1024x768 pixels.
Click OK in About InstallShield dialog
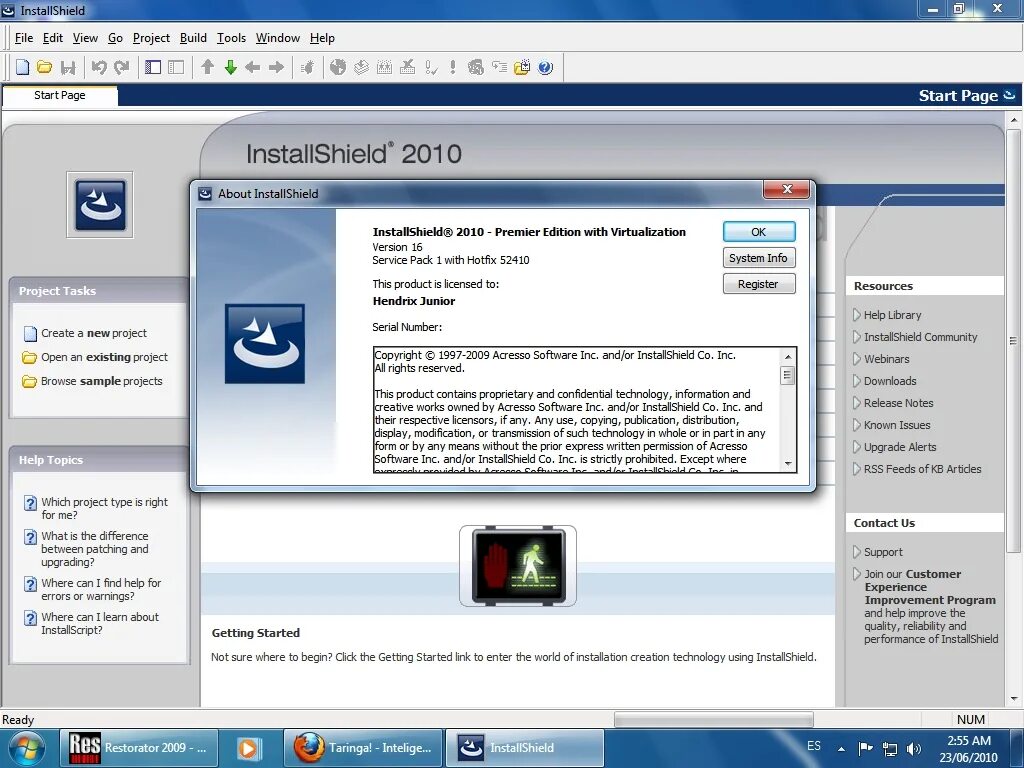point(759,232)
